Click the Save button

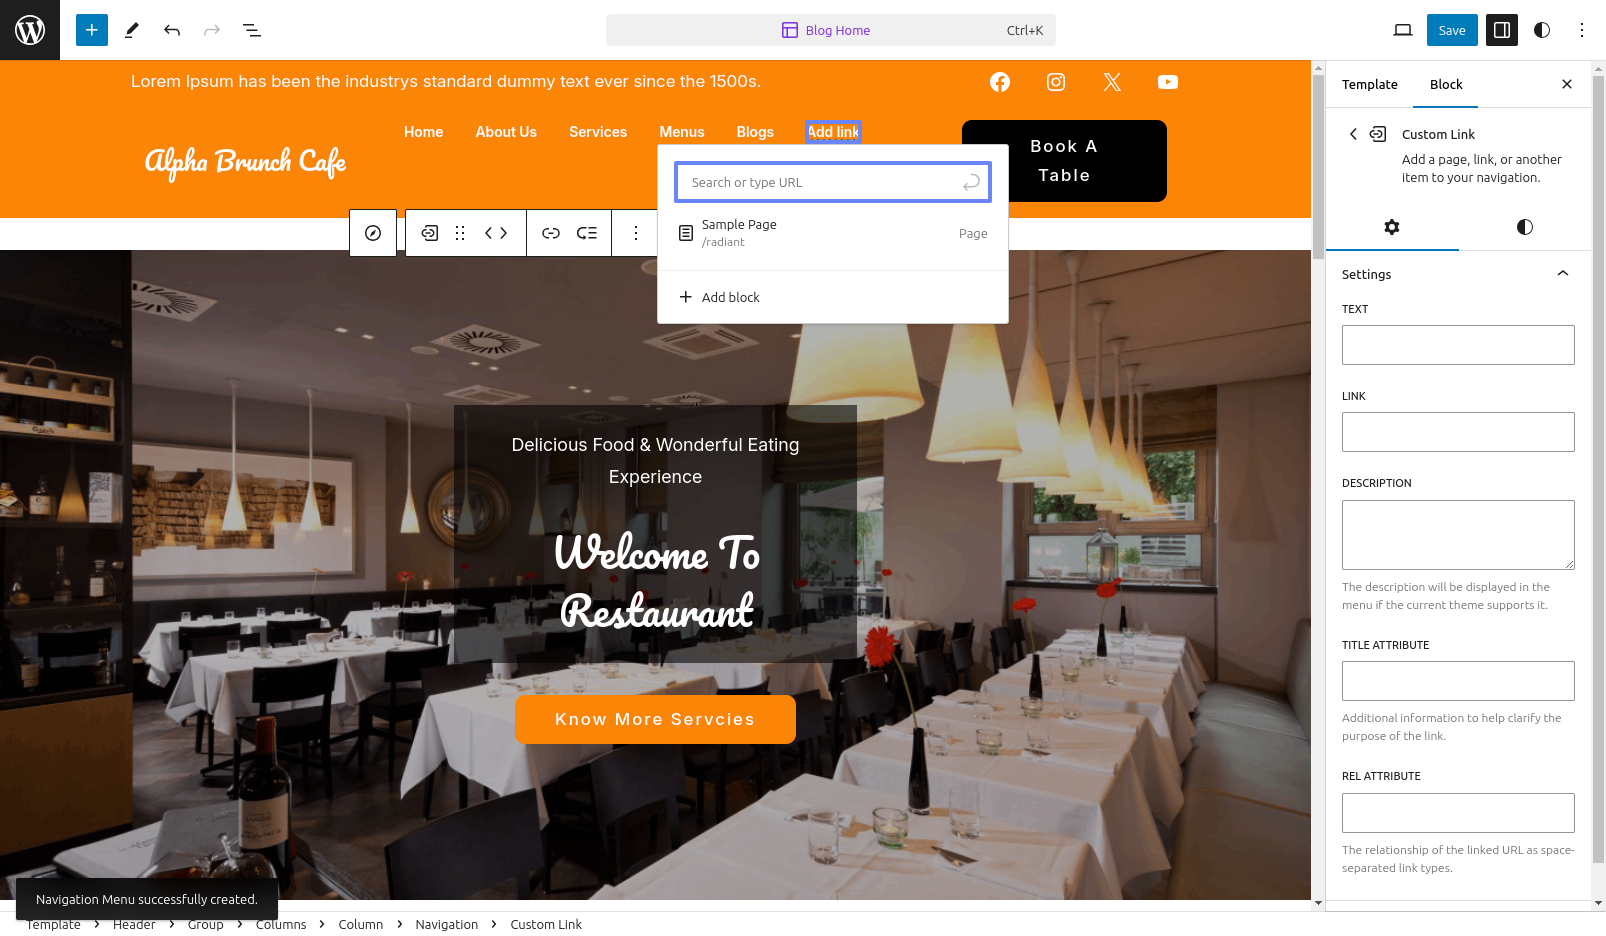(1452, 30)
